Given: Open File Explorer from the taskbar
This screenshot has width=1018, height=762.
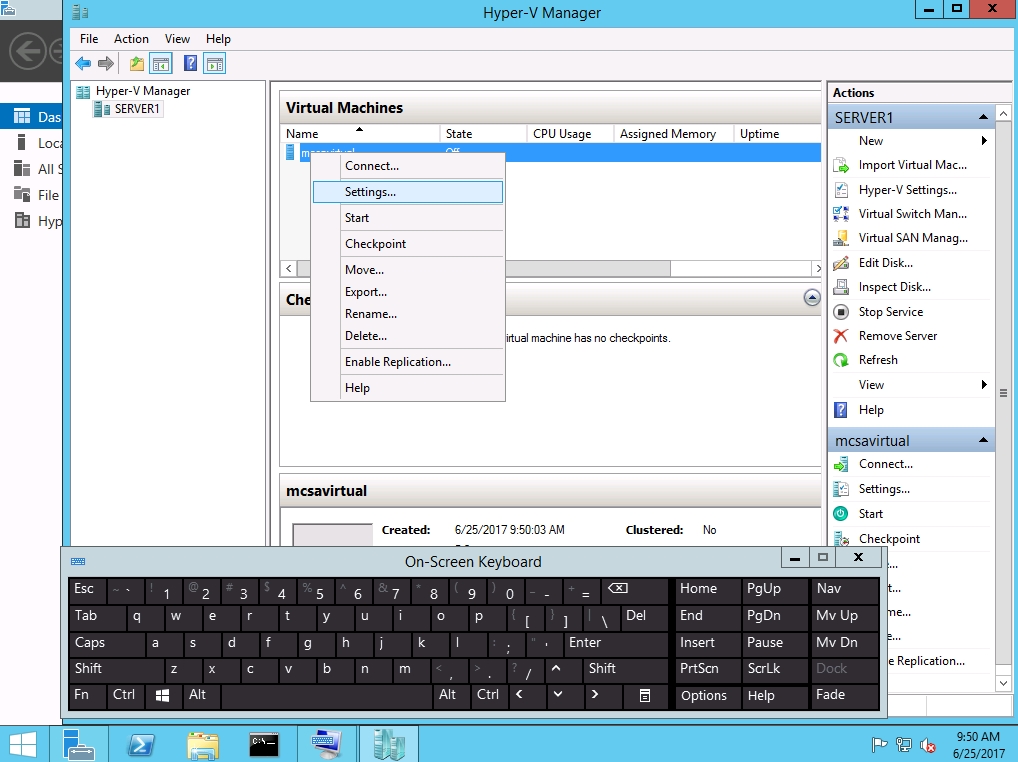Looking at the screenshot, I should click(203, 744).
